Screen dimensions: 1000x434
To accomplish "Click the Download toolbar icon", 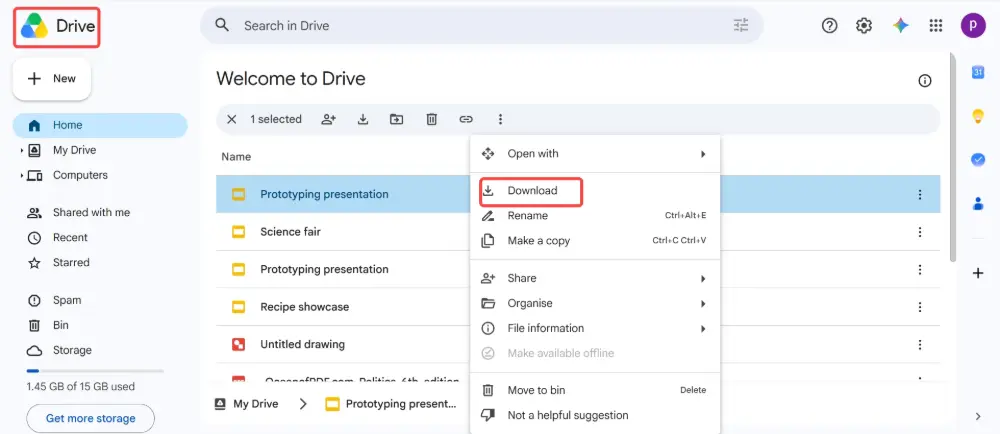I will click(363, 119).
